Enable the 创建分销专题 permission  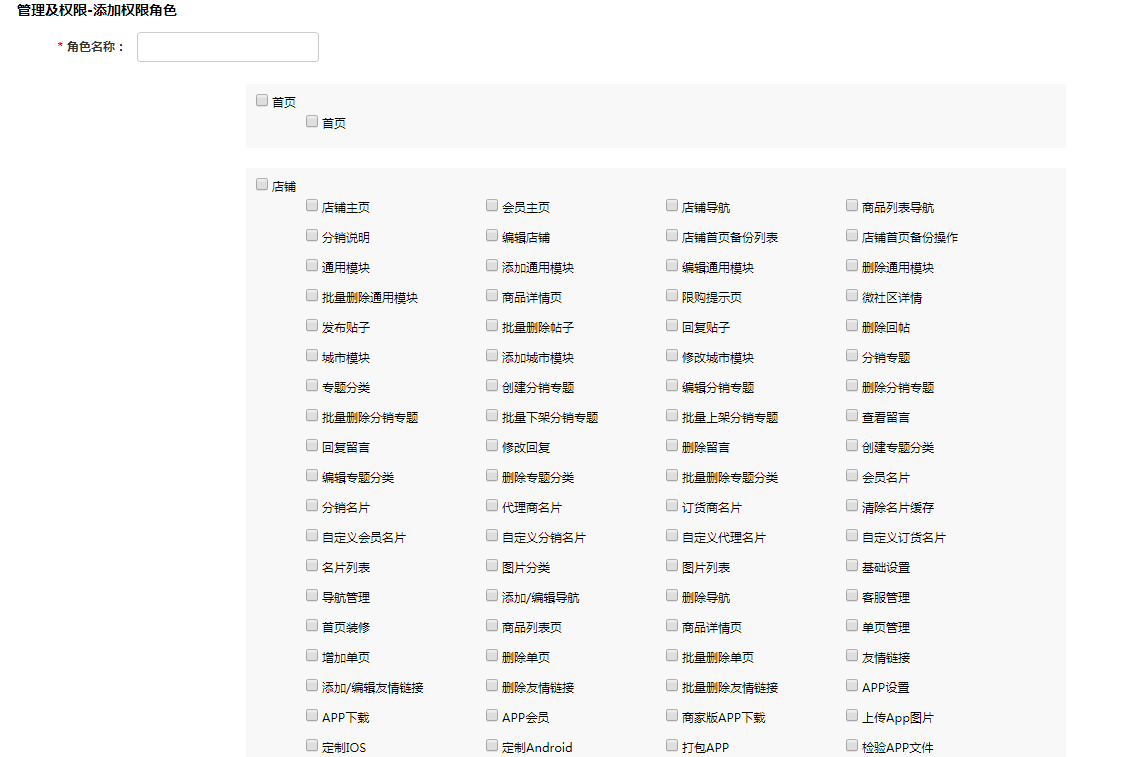coord(492,386)
